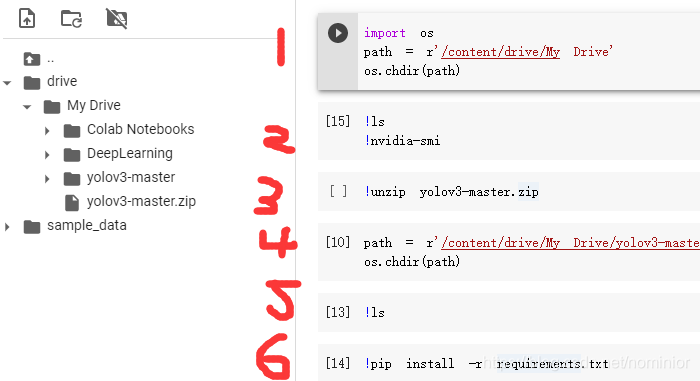The height and width of the screenshot is (381, 700).
Task: Select the DeepLearning tree label
Action: (x=130, y=153)
